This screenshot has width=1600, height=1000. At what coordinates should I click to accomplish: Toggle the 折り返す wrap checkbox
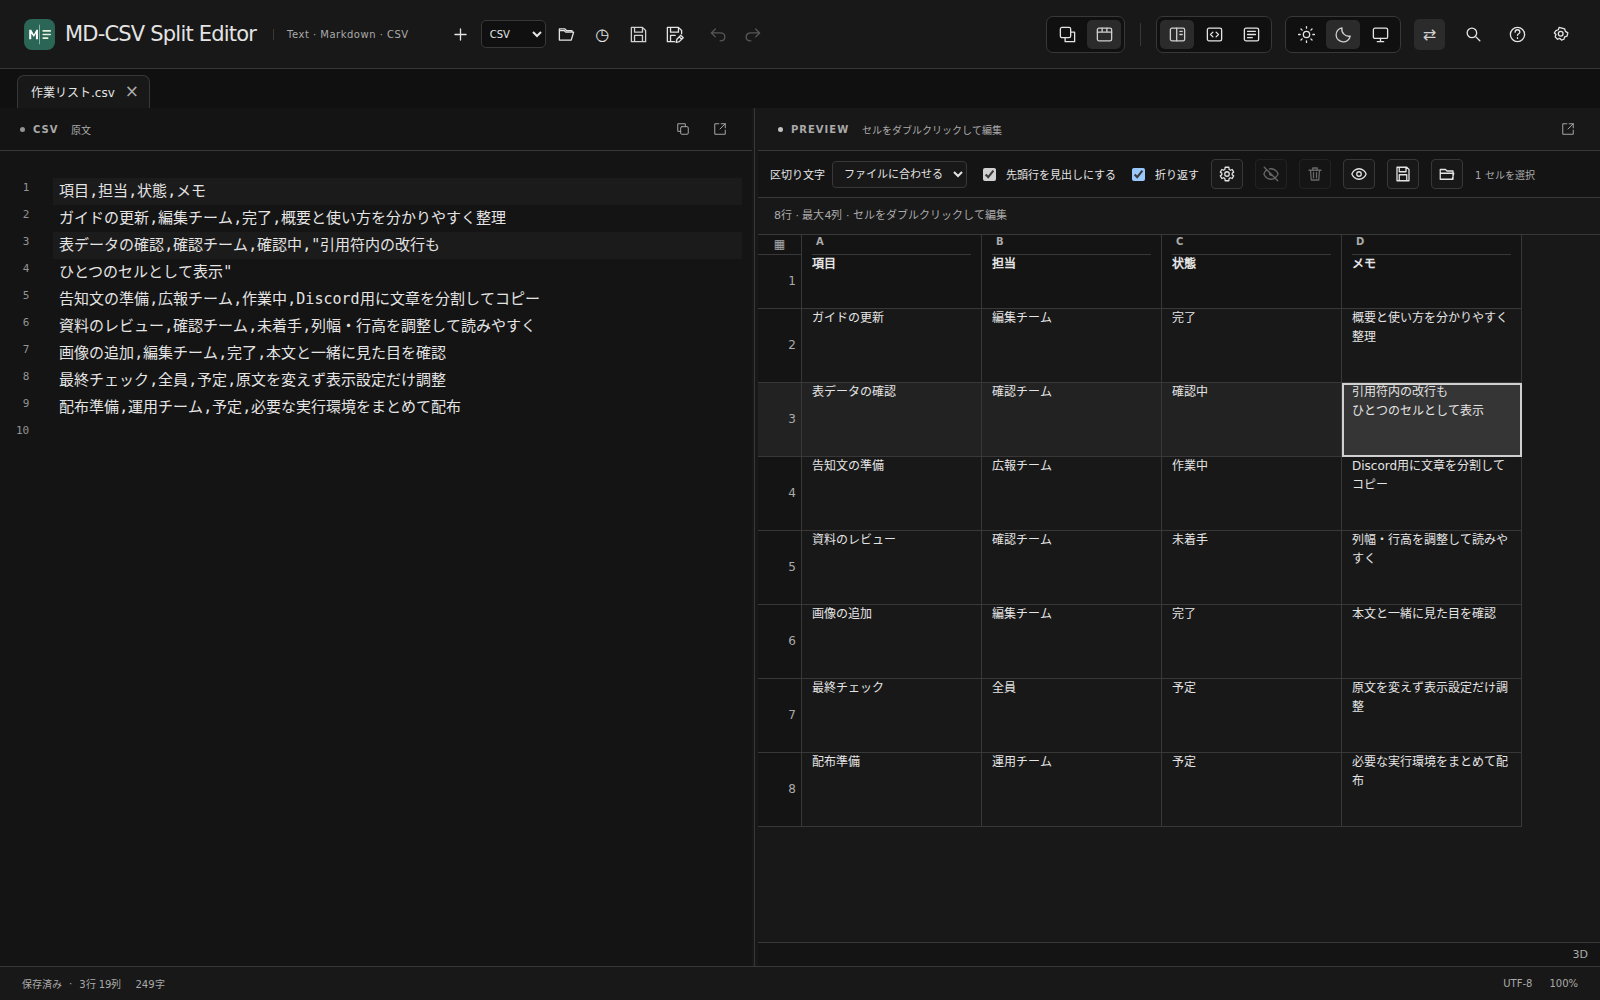point(1138,174)
